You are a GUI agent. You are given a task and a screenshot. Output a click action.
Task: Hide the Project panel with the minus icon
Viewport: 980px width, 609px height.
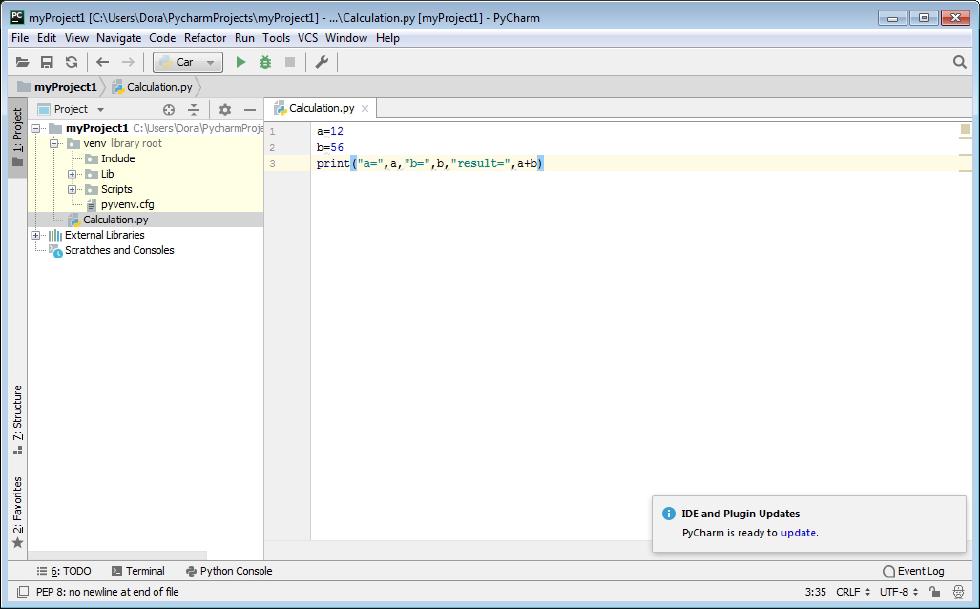(x=250, y=110)
